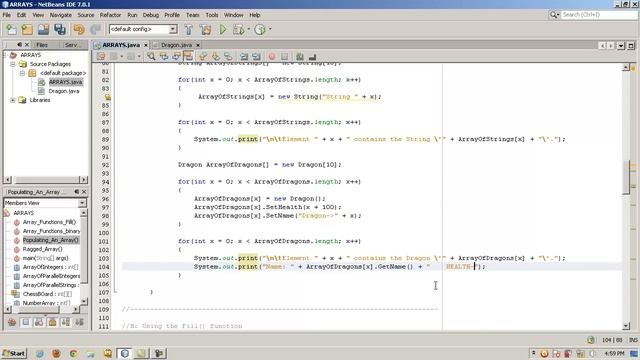Click Projects panel horizontal scrollbar right arrow
The height and width of the screenshot is (360, 640).
click(x=83, y=180)
